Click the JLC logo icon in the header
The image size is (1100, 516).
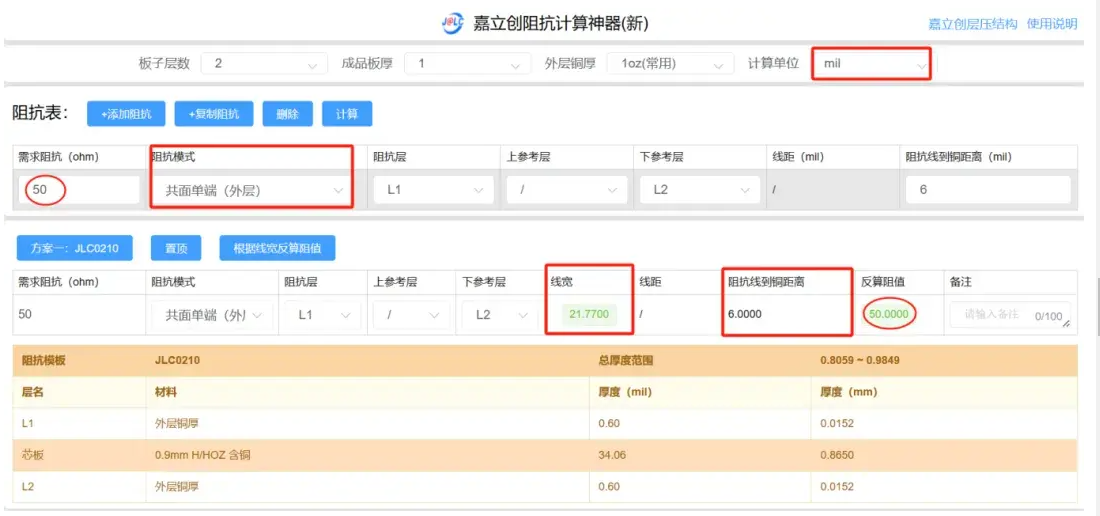(452, 23)
